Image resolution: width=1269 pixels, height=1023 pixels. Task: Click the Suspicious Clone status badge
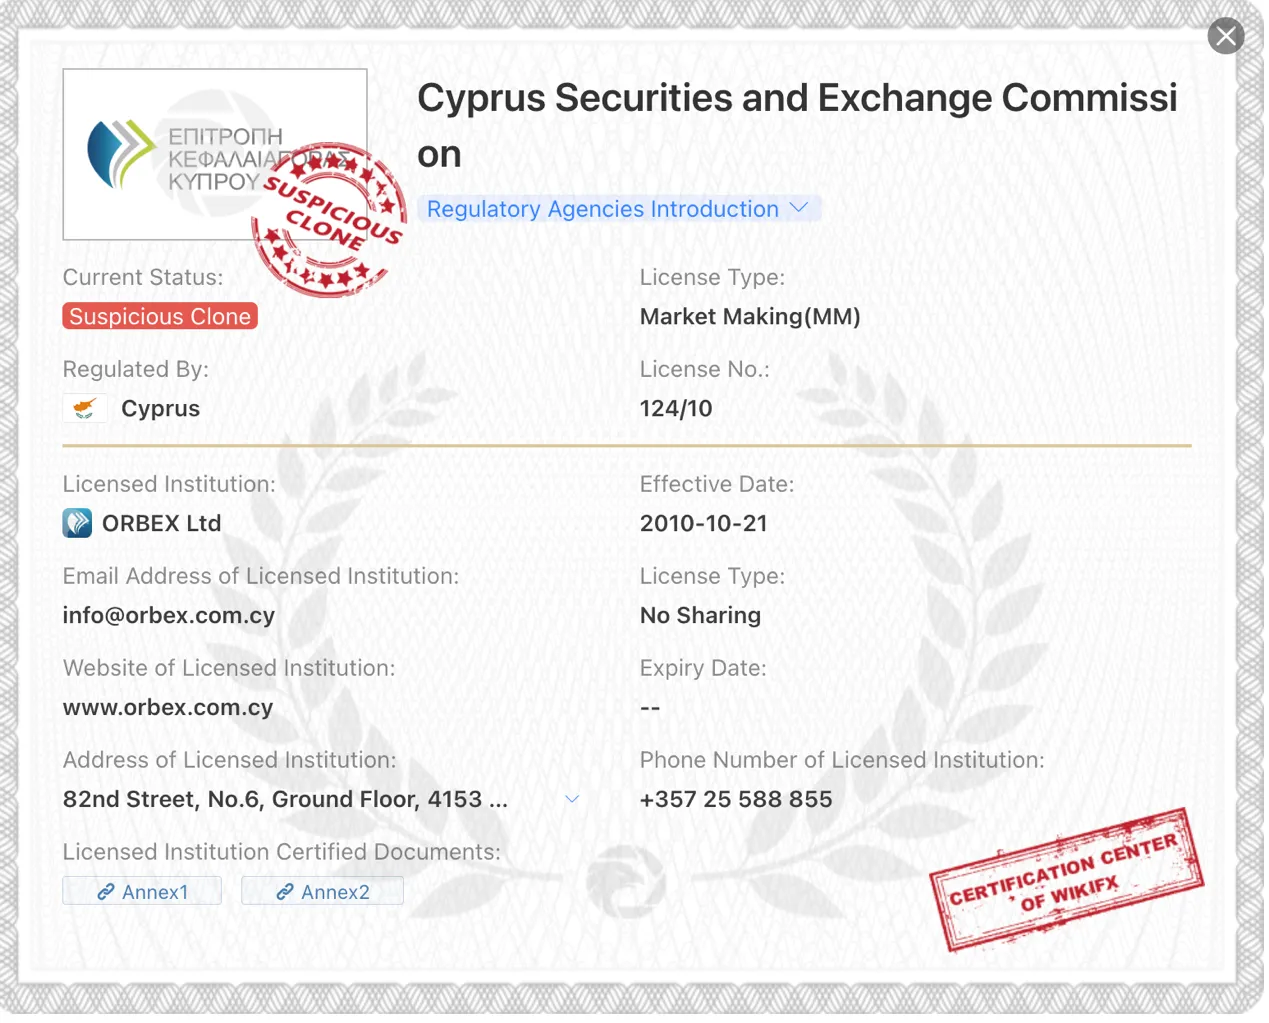(x=160, y=316)
